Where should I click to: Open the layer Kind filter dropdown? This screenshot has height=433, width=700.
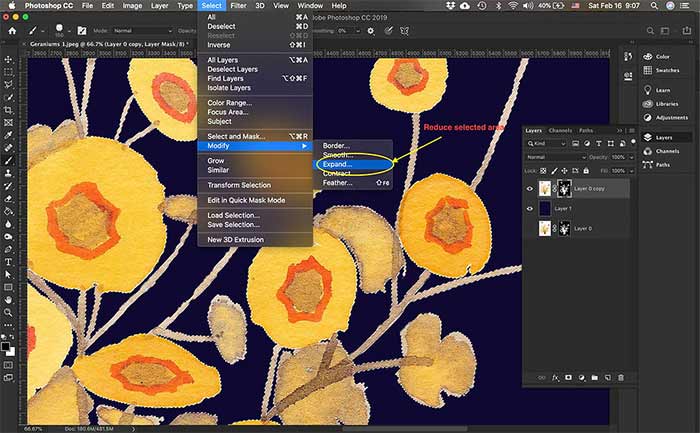(550, 144)
